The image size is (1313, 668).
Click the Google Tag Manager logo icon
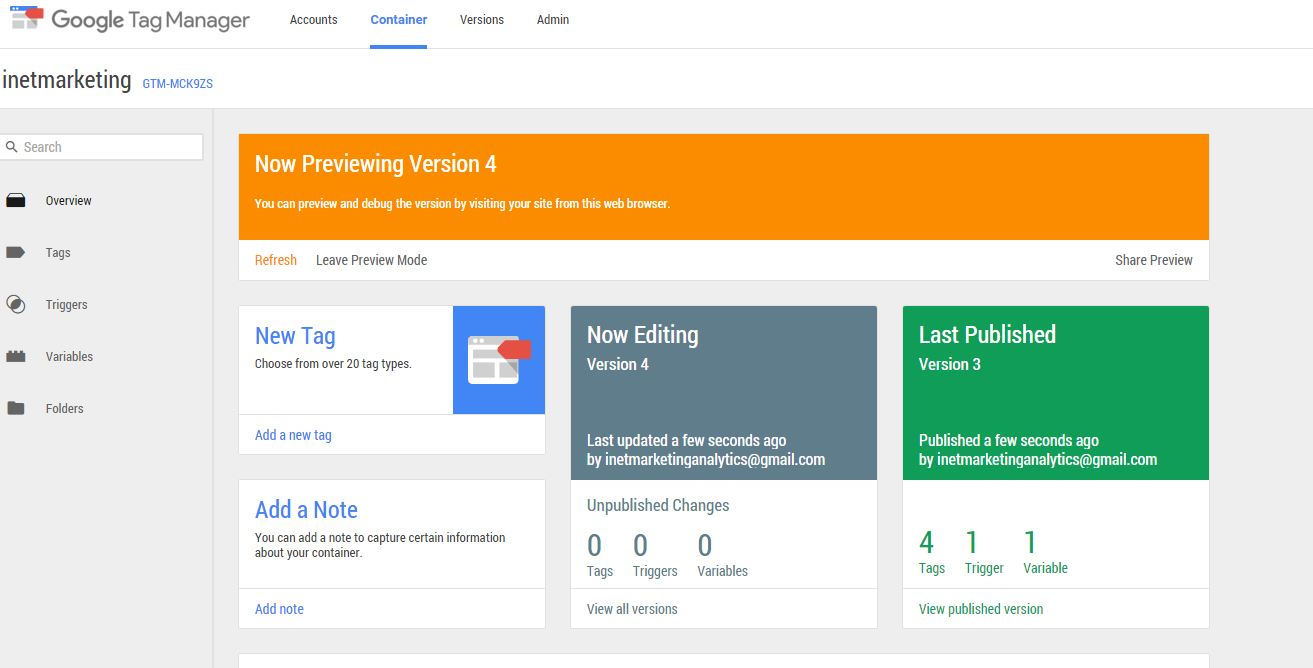pyautogui.click(x=27, y=19)
